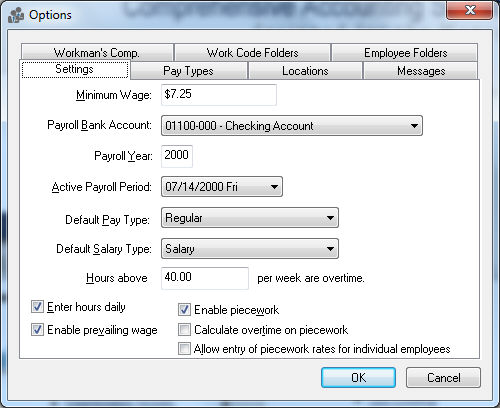Click into the Minimum Wage field
Viewport: 500px width, 408px height.
tap(219, 95)
